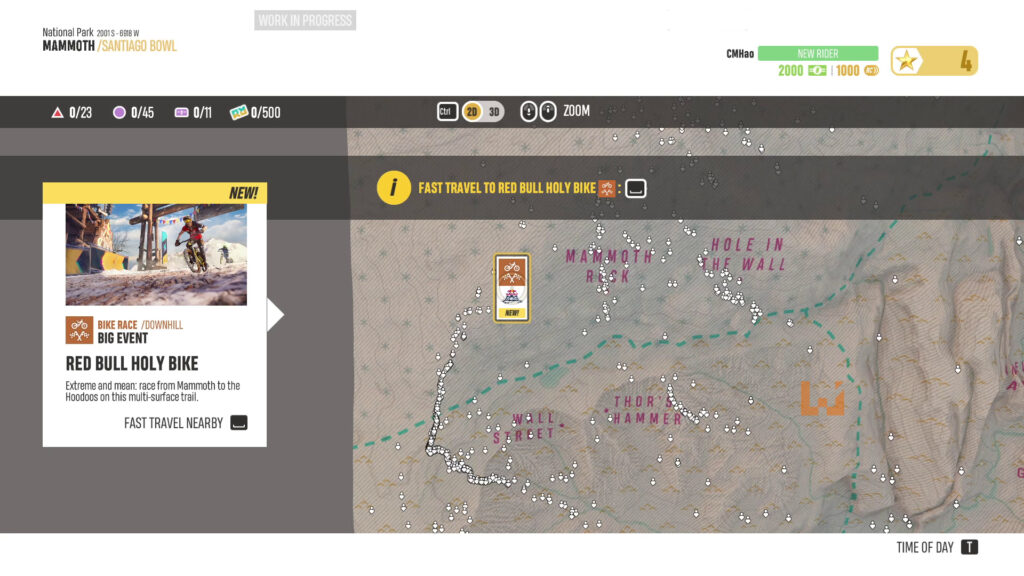Image resolution: width=1024 pixels, height=576 pixels.
Task: Click Fast Travel to Red Bull Holy Bike
Action: click(506, 188)
